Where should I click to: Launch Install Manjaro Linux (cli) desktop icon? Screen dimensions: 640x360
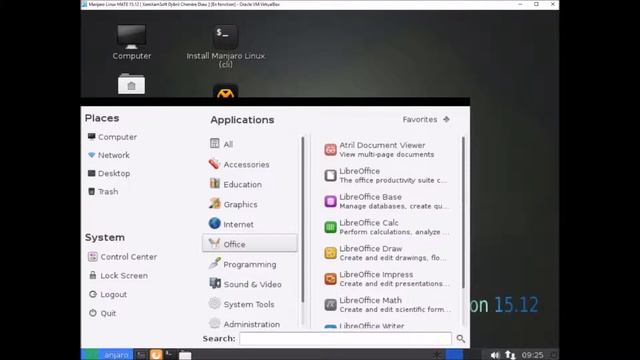pyautogui.click(x=225, y=46)
